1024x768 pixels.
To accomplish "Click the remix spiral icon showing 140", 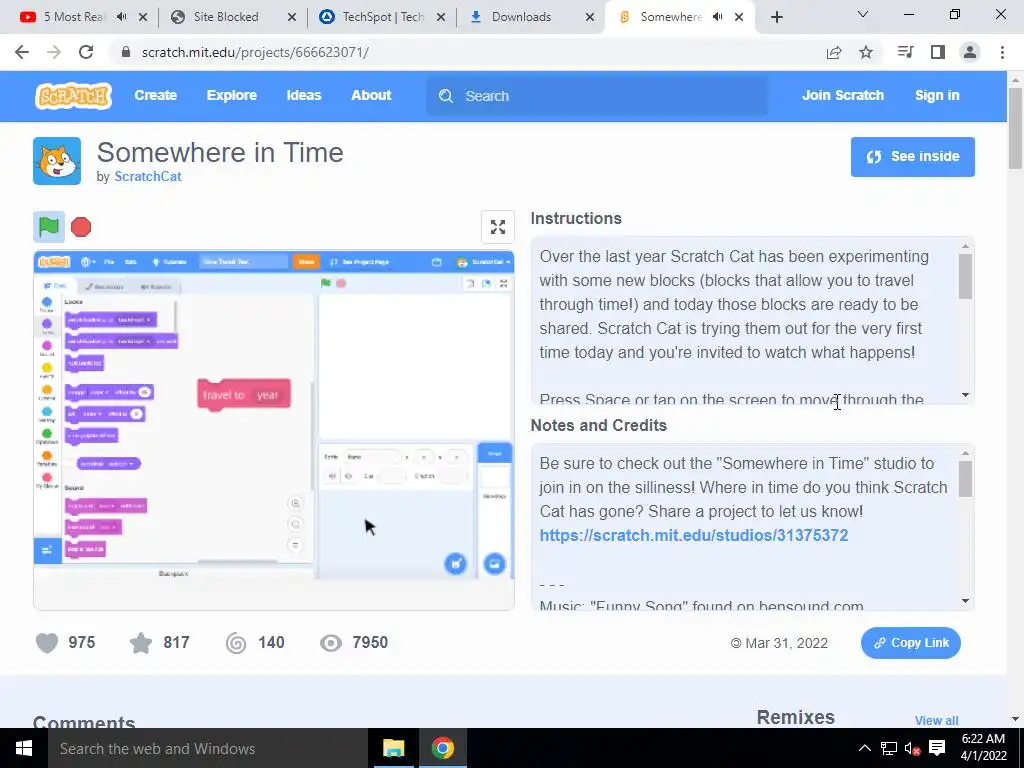I will click(236, 643).
